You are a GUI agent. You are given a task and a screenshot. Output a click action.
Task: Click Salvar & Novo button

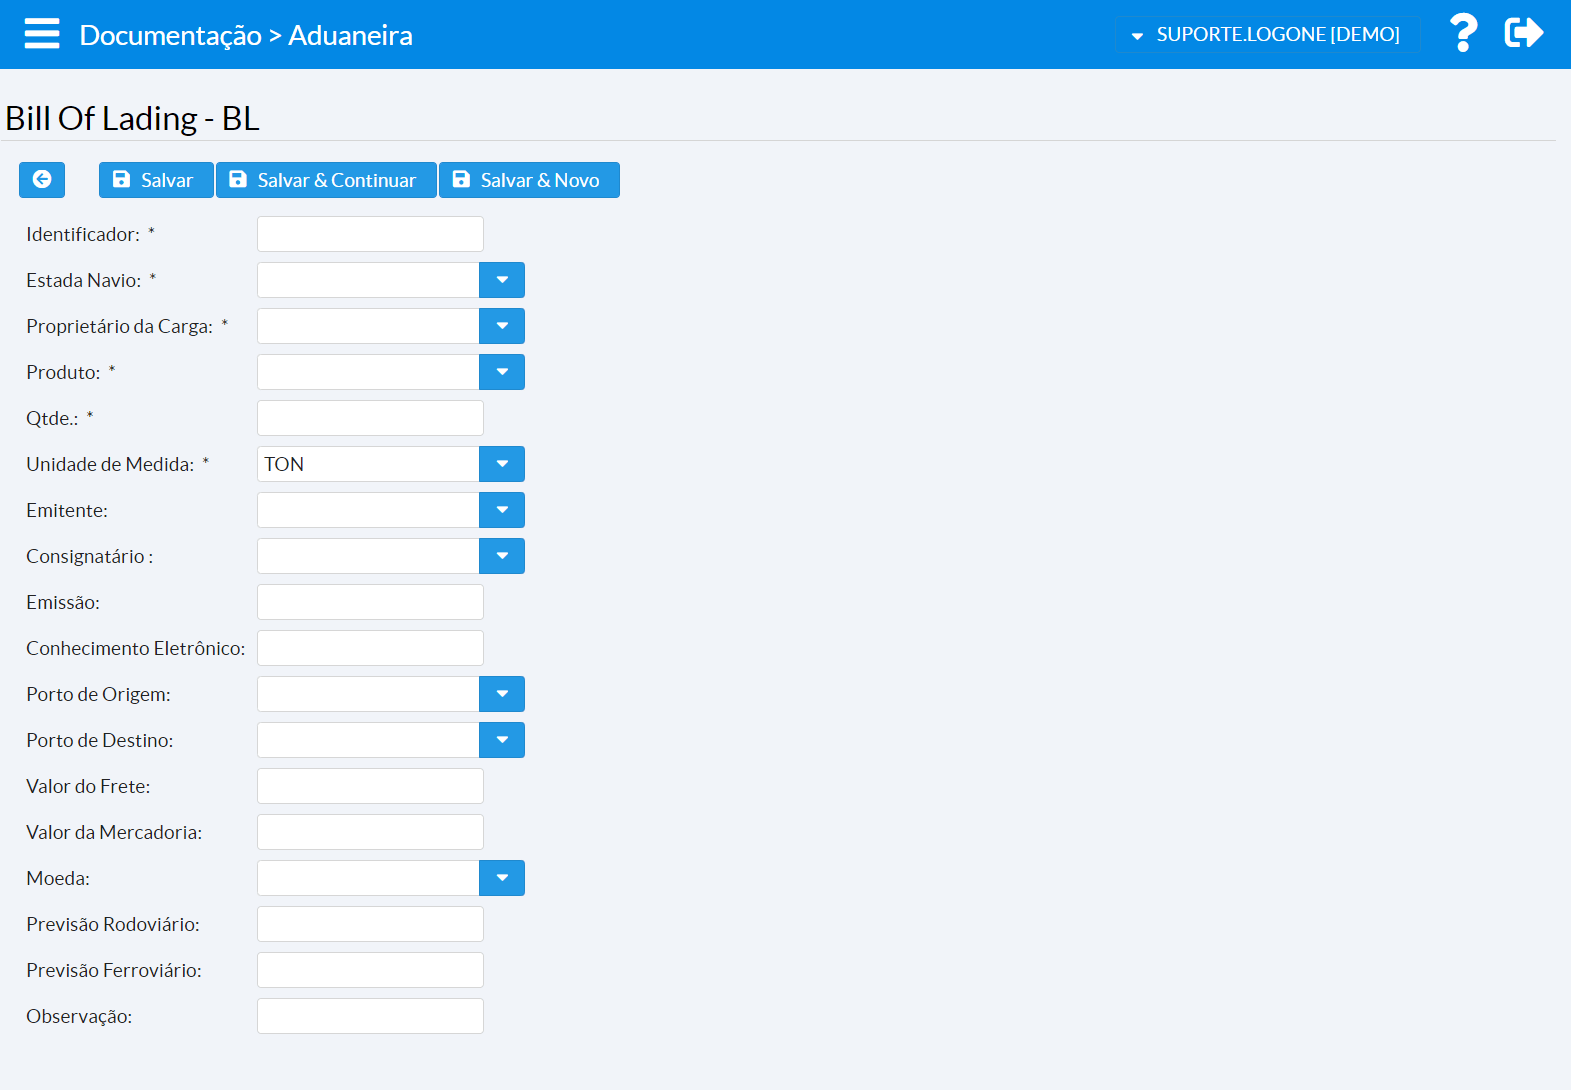point(528,180)
